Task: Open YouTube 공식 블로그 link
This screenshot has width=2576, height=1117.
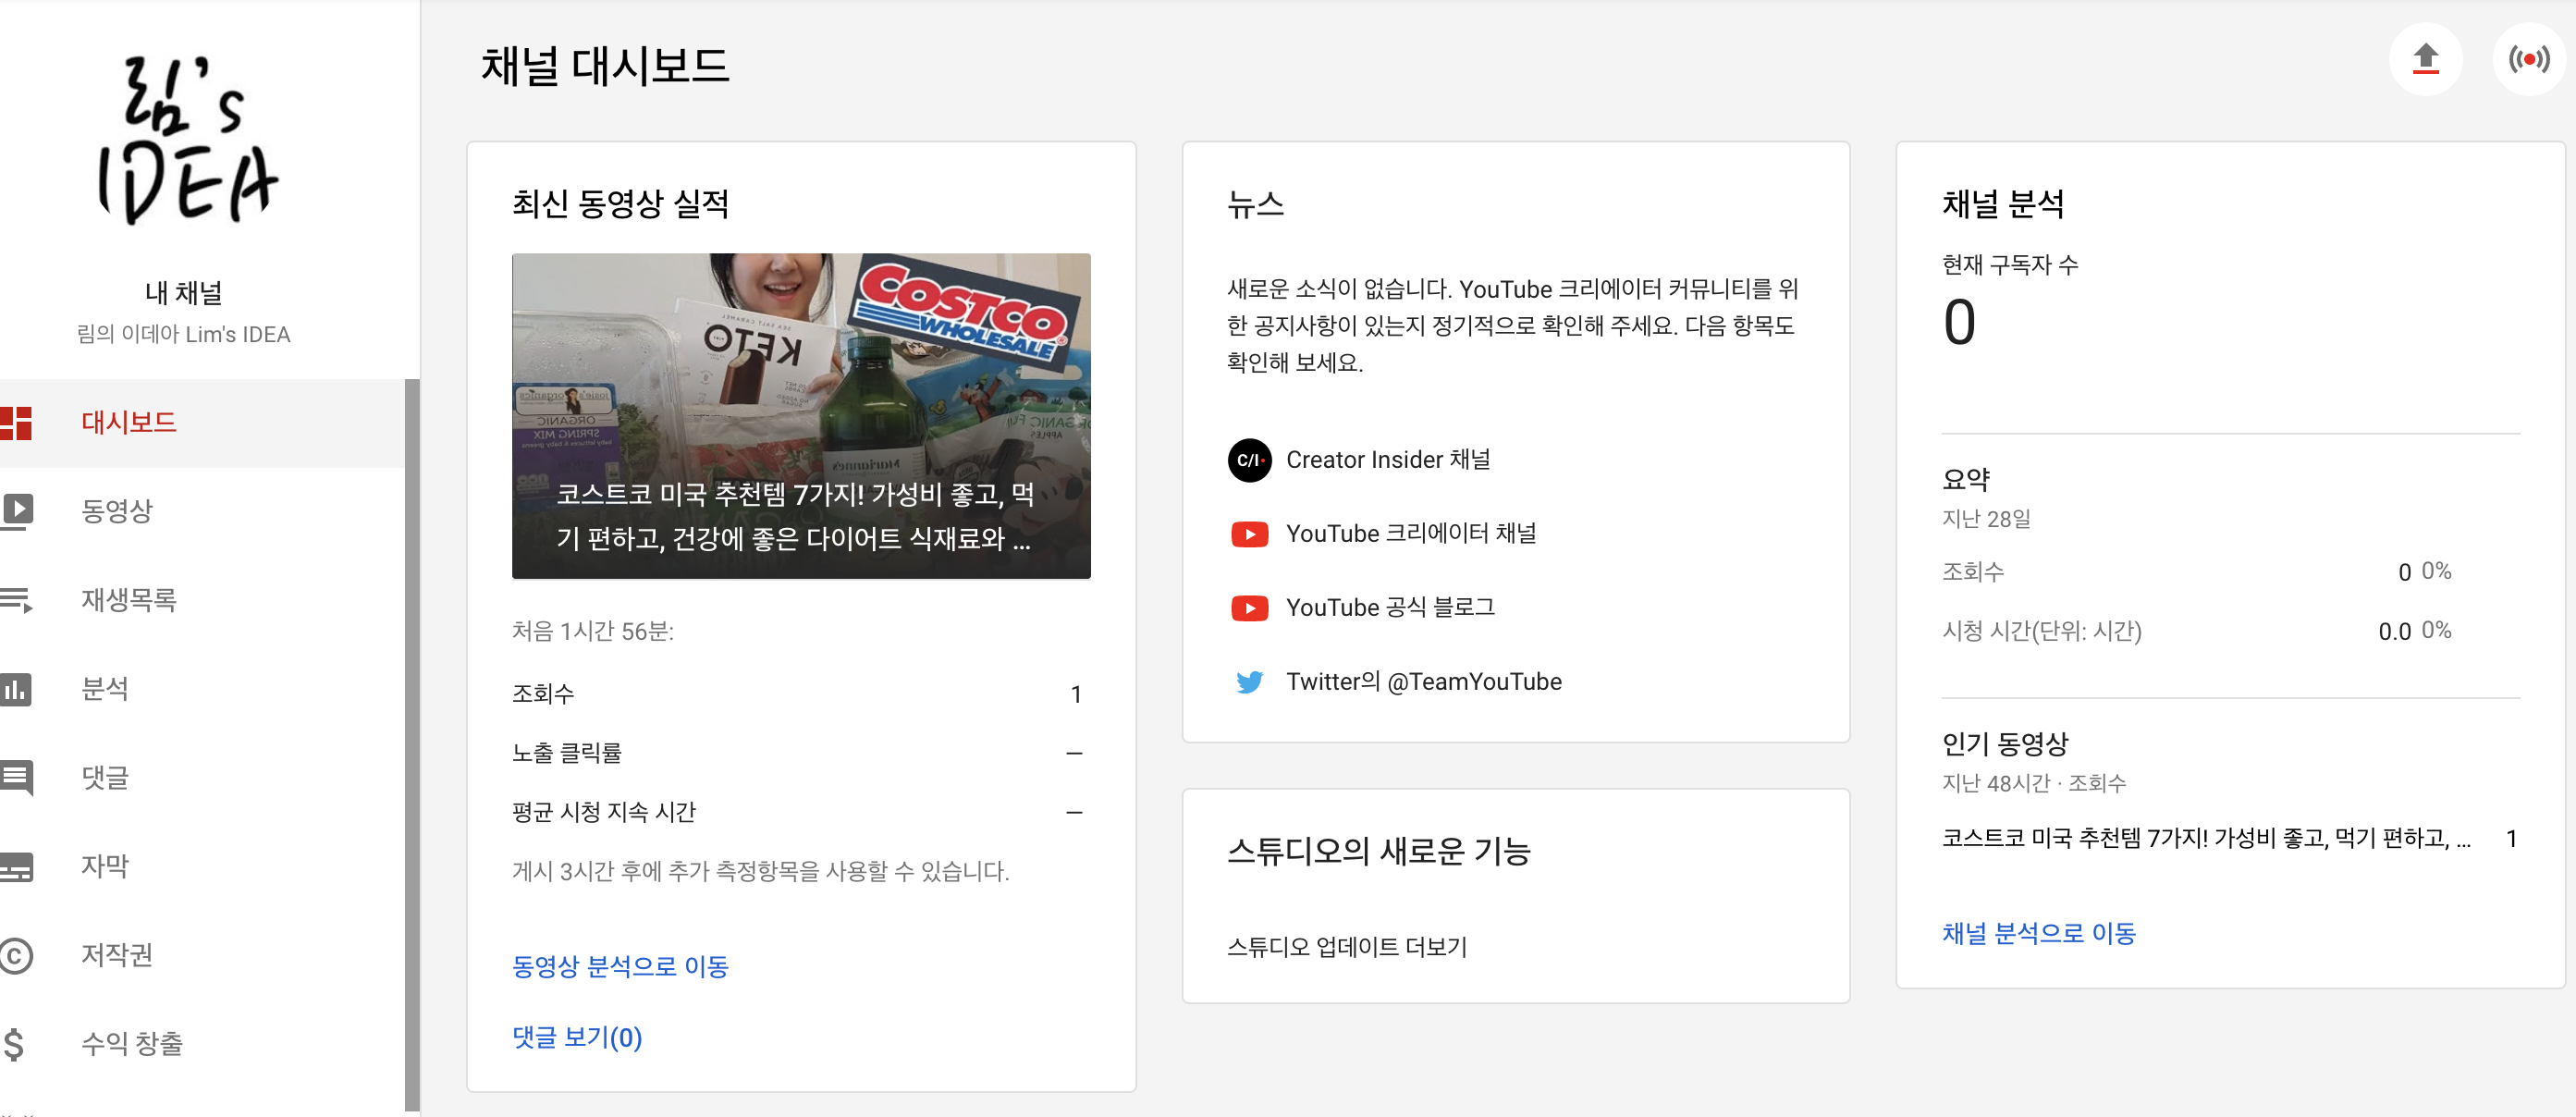Action: tap(1389, 608)
